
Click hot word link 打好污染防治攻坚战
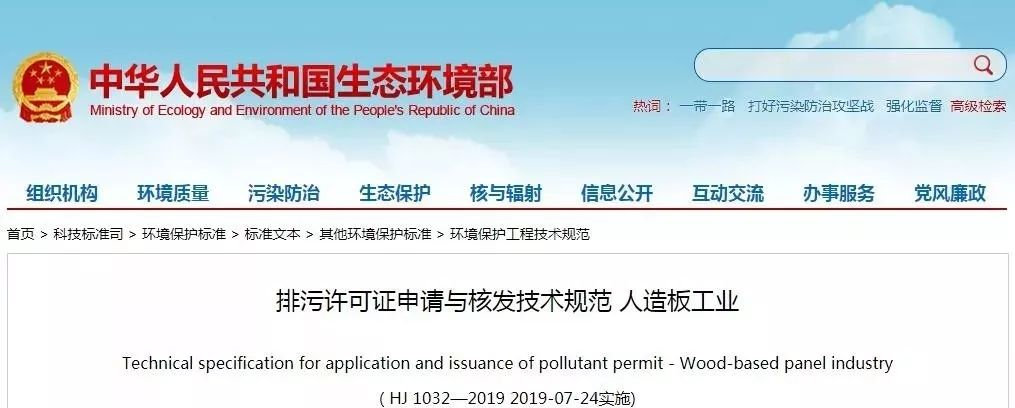click(810, 106)
